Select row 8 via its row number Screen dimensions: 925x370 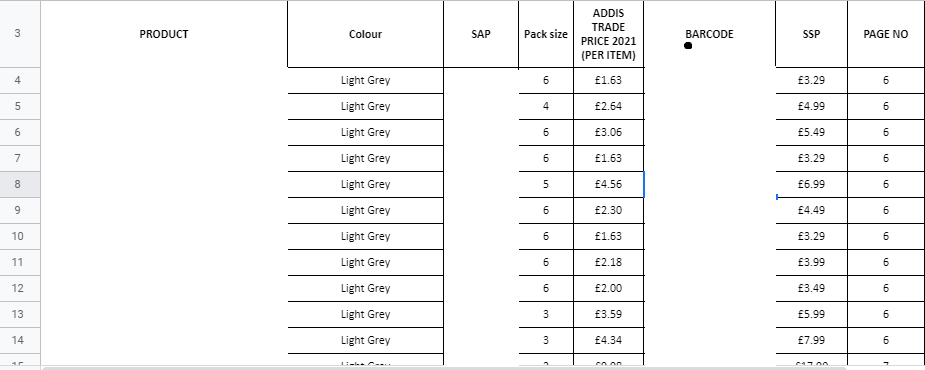(x=17, y=184)
